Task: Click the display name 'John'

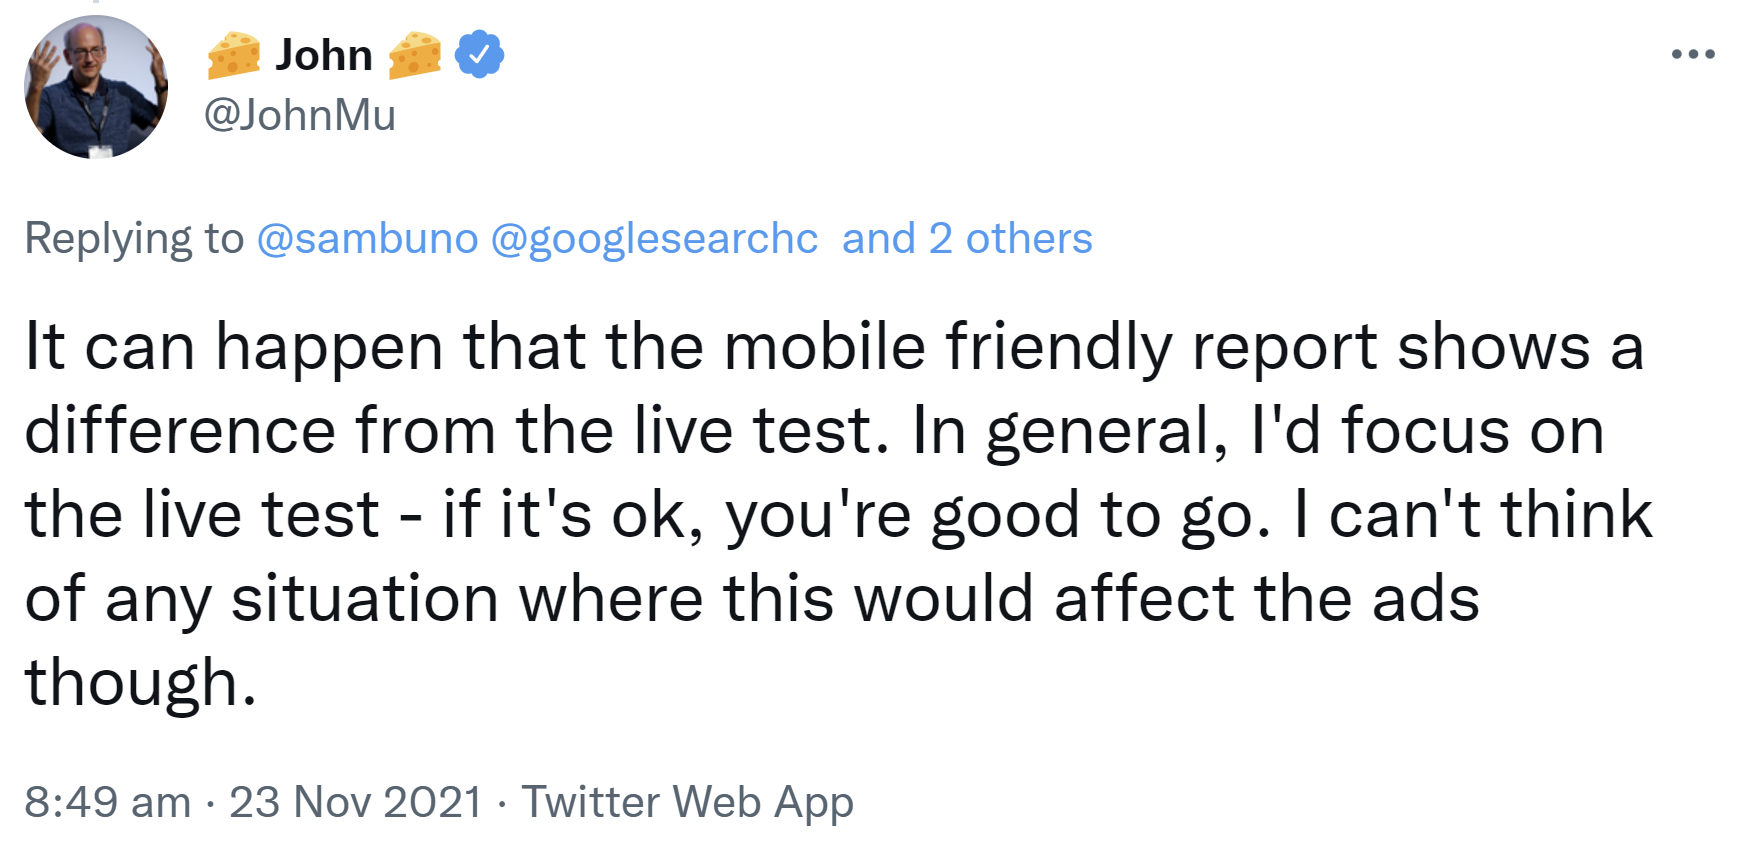Action: (x=322, y=55)
